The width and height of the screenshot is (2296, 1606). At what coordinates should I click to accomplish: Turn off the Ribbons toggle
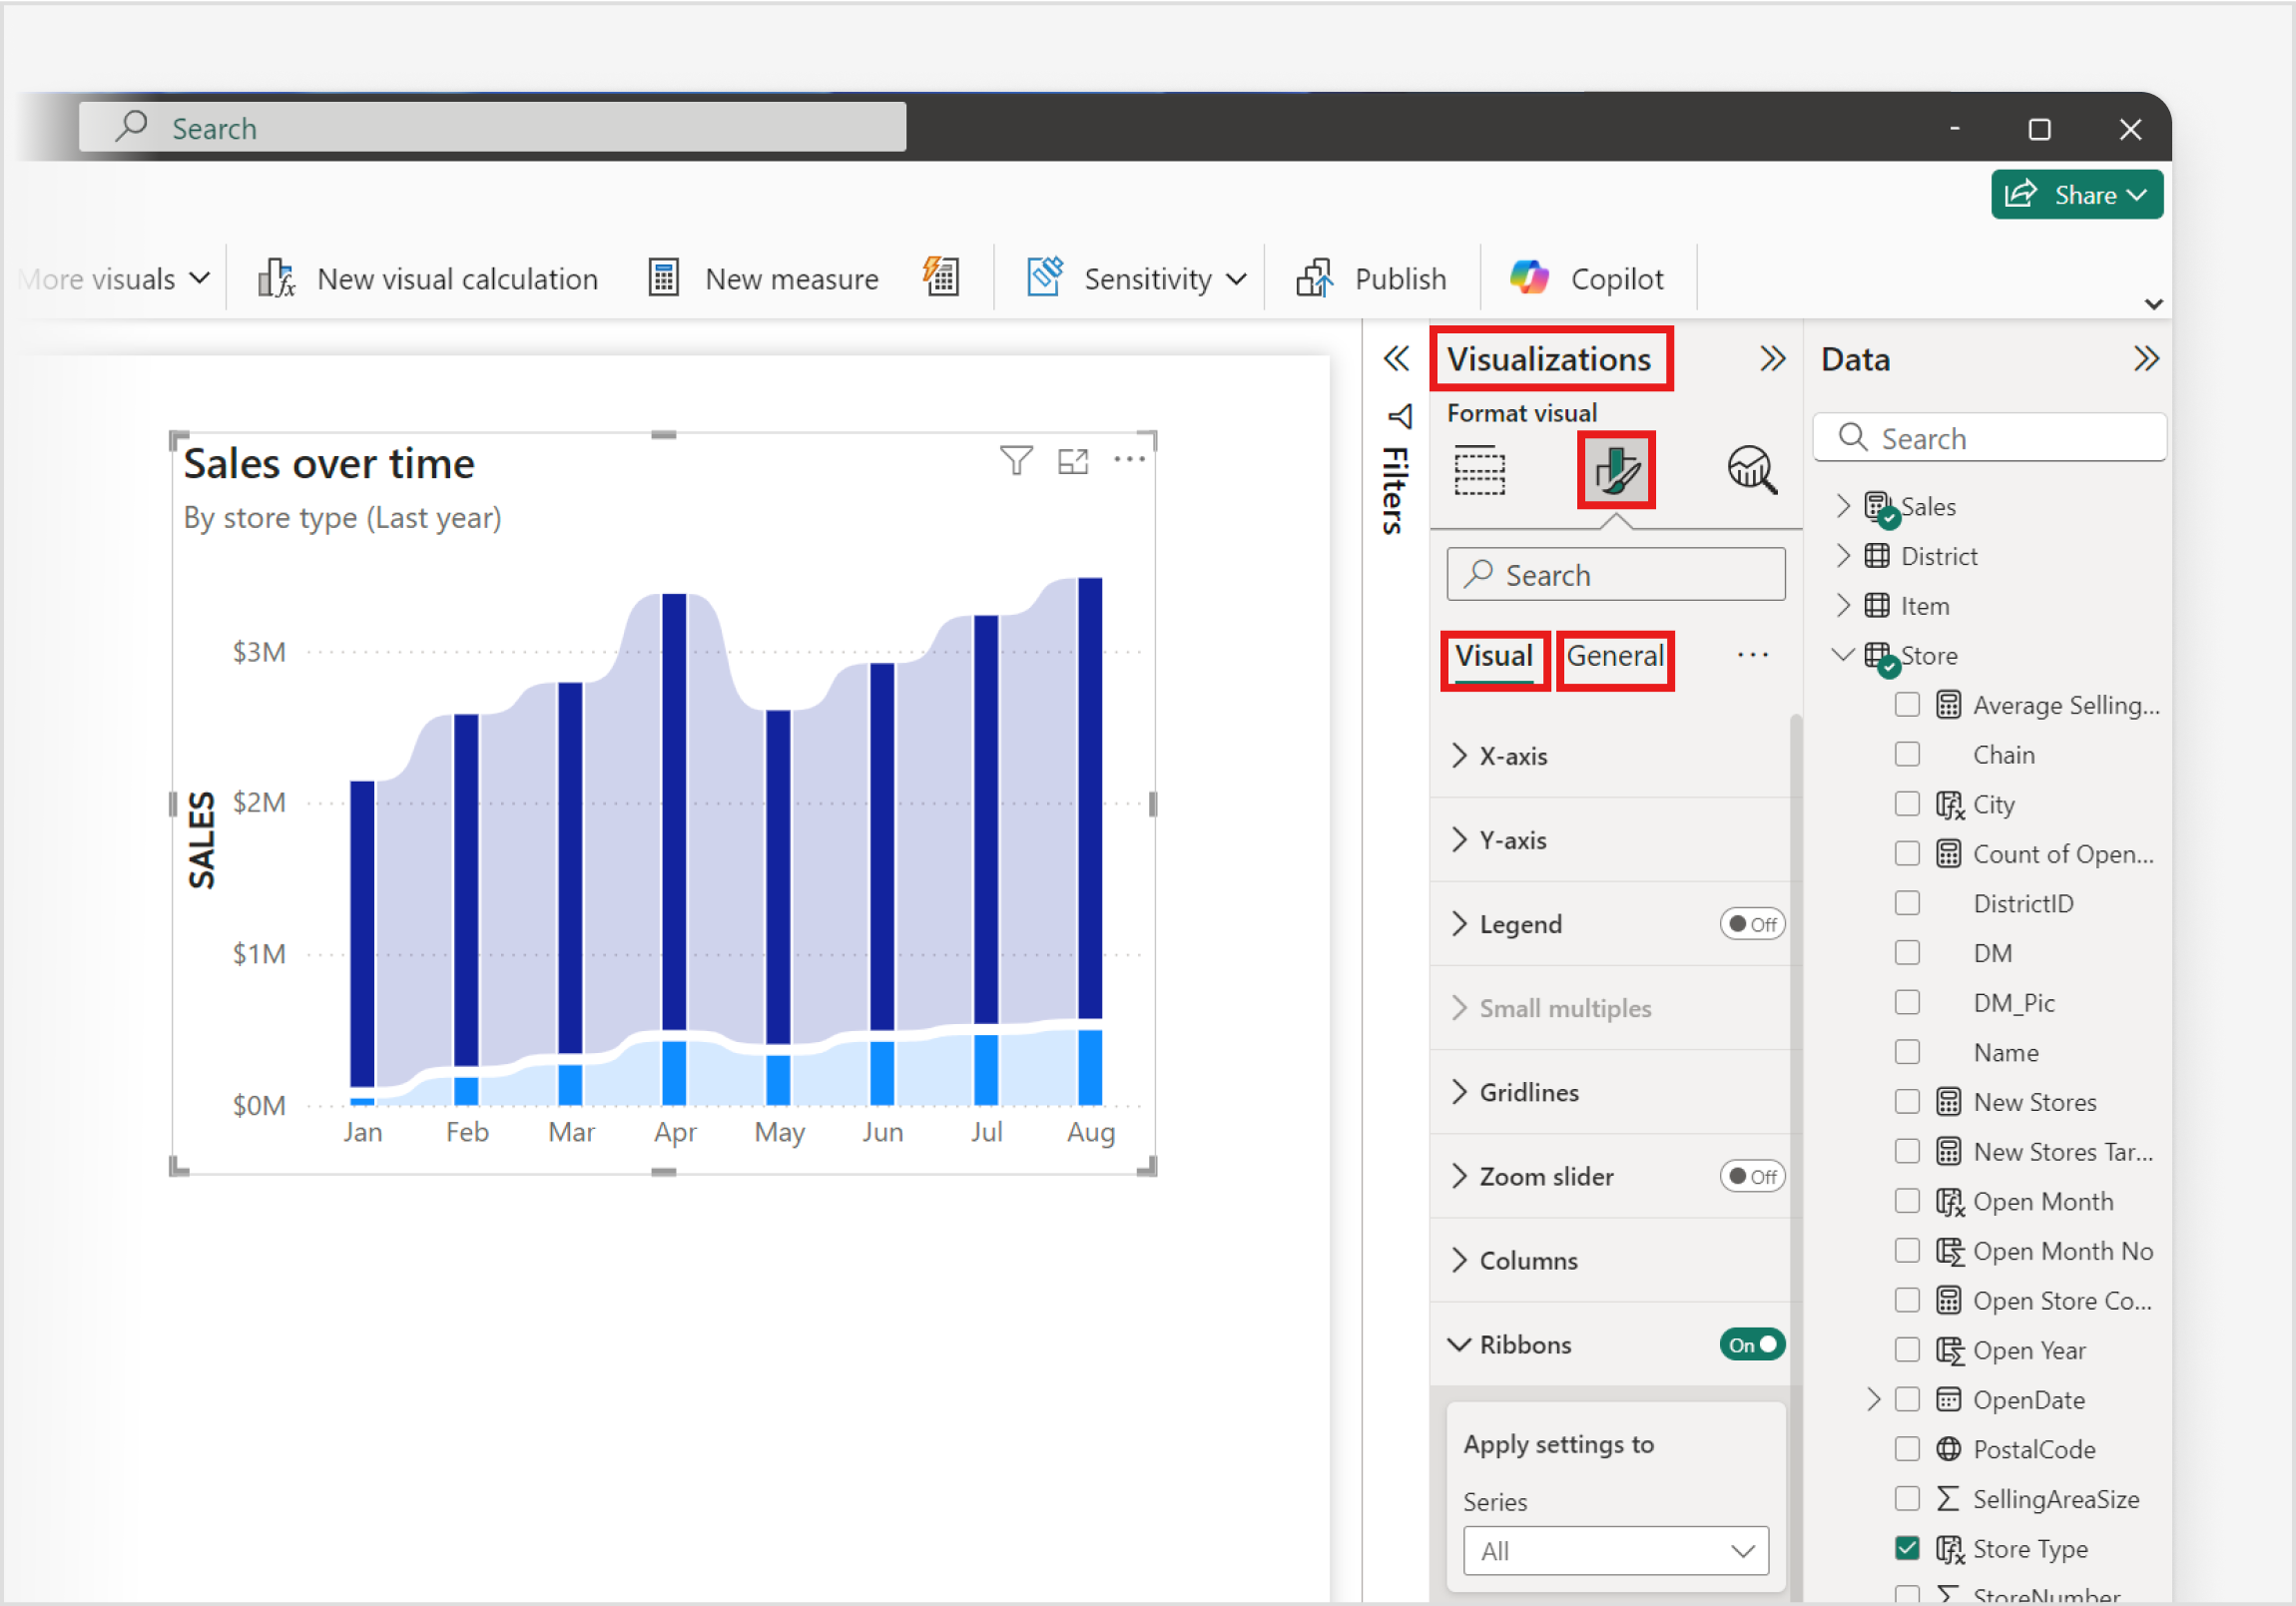(1751, 1344)
